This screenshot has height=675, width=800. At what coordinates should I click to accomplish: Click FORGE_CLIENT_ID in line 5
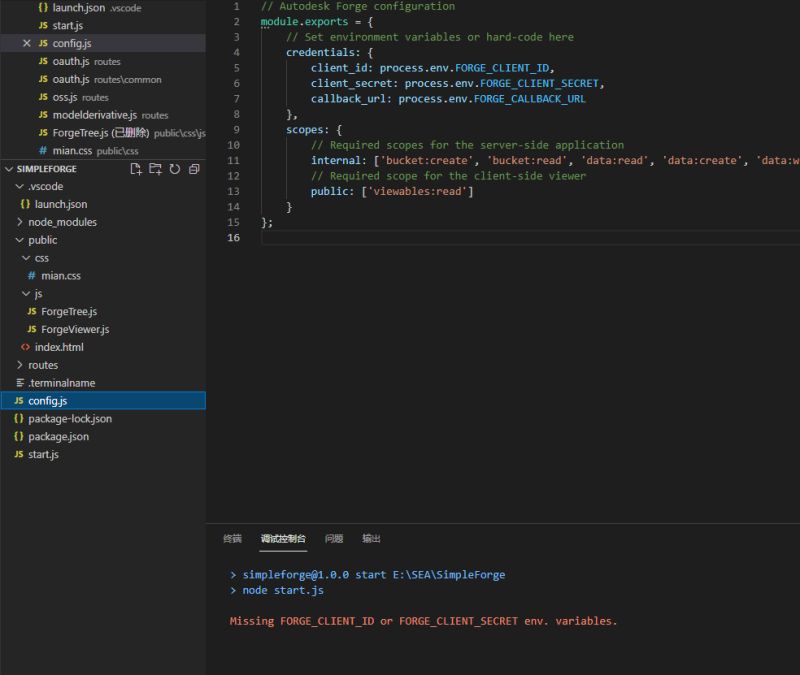tap(502, 68)
